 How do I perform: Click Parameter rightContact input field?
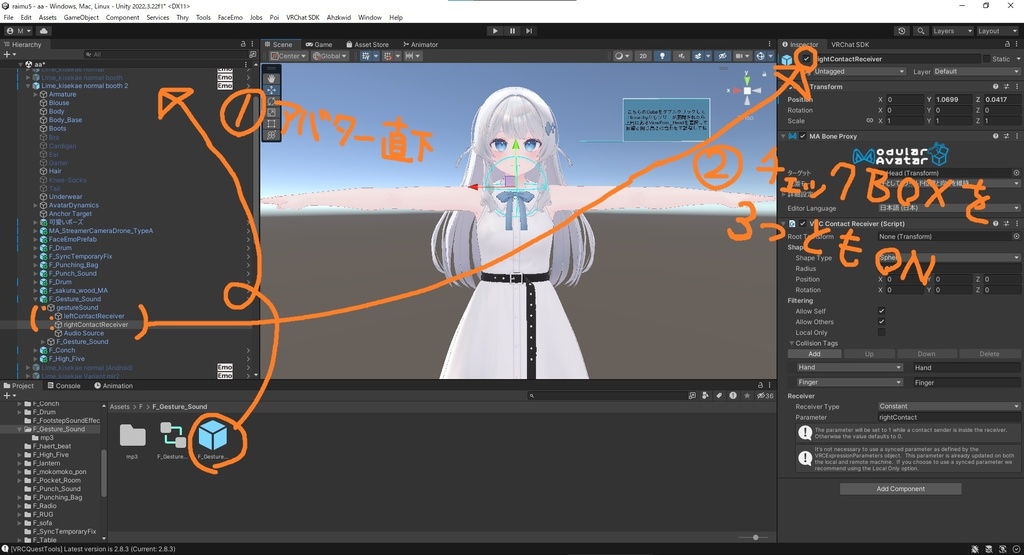tap(949, 417)
